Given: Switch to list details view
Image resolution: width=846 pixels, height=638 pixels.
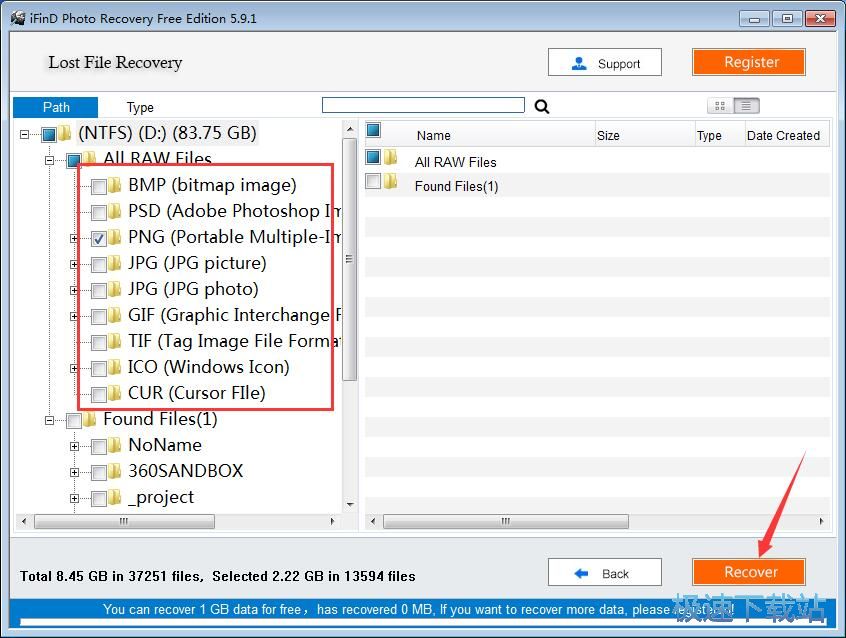Looking at the screenshot, I should tap(747, 106).
